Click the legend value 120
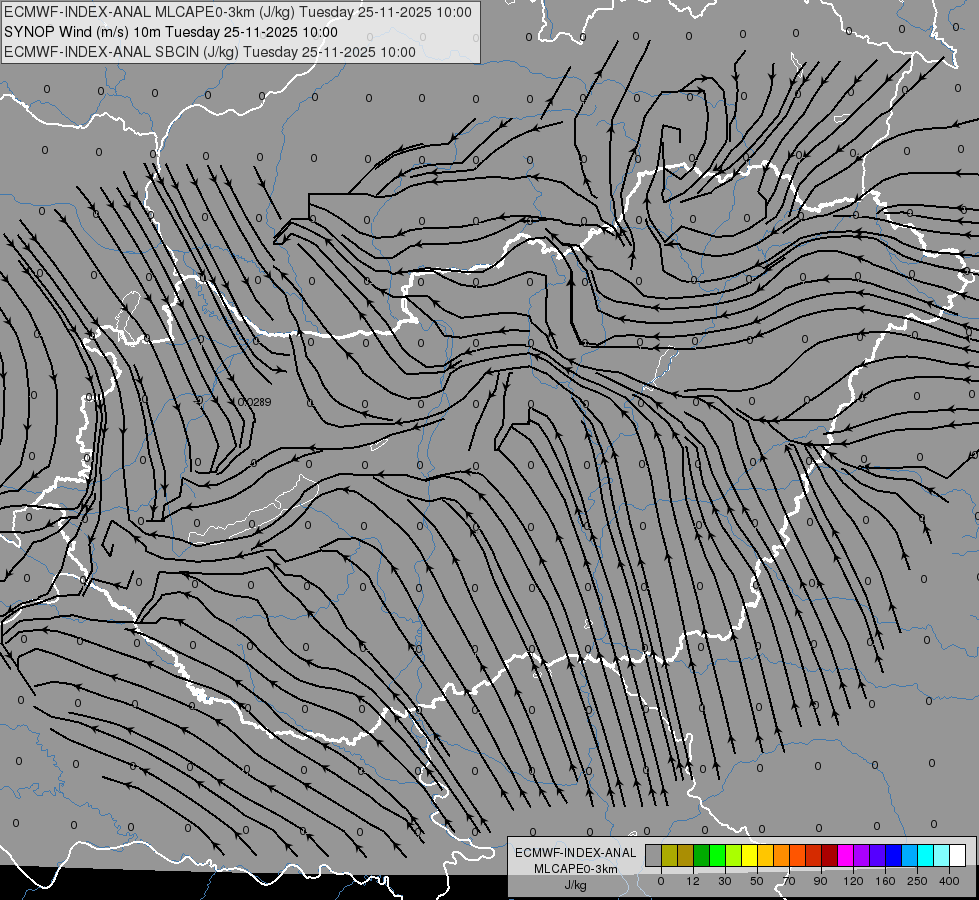The height and width of the screenshot is (900, 979). 853,881
